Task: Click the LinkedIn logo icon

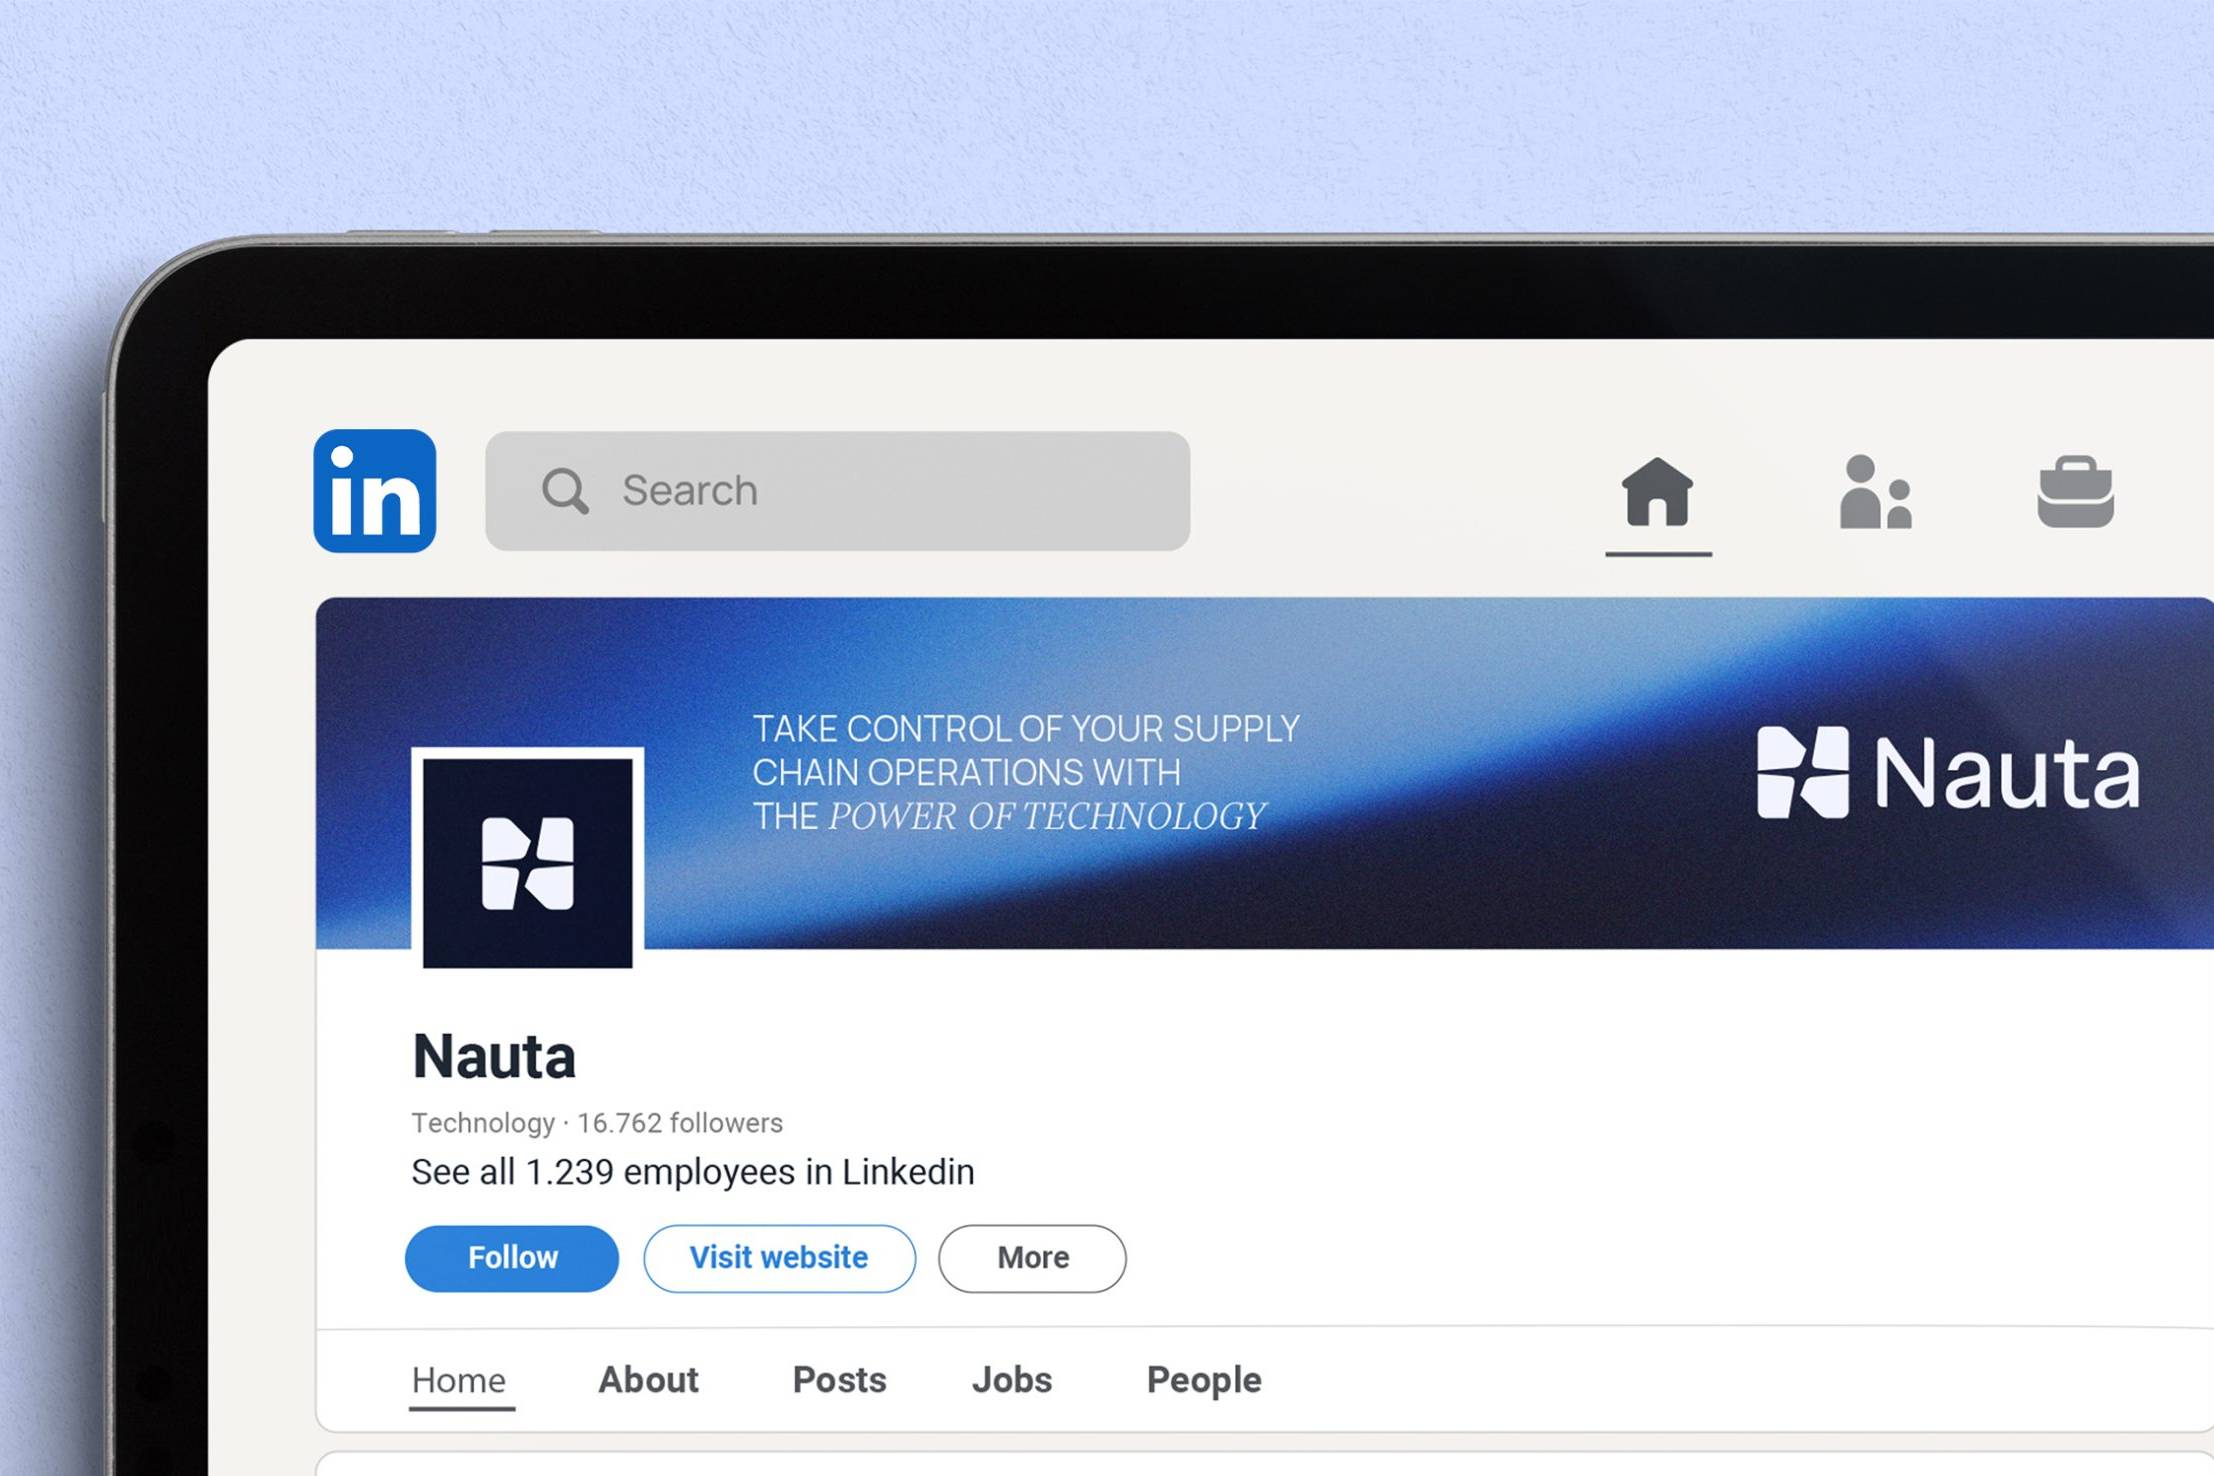Action: (x=375, y=491)
